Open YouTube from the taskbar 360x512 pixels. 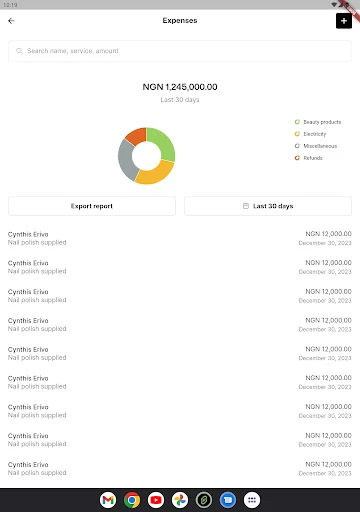156,500
